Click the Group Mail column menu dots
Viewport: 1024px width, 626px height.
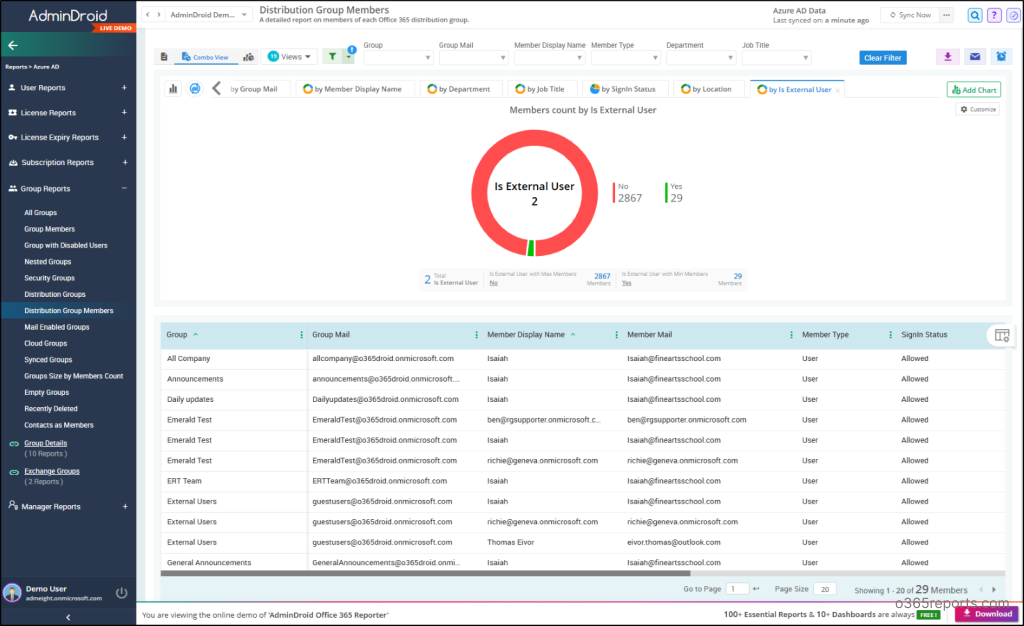pyautogui.click(x=476, y=335)
